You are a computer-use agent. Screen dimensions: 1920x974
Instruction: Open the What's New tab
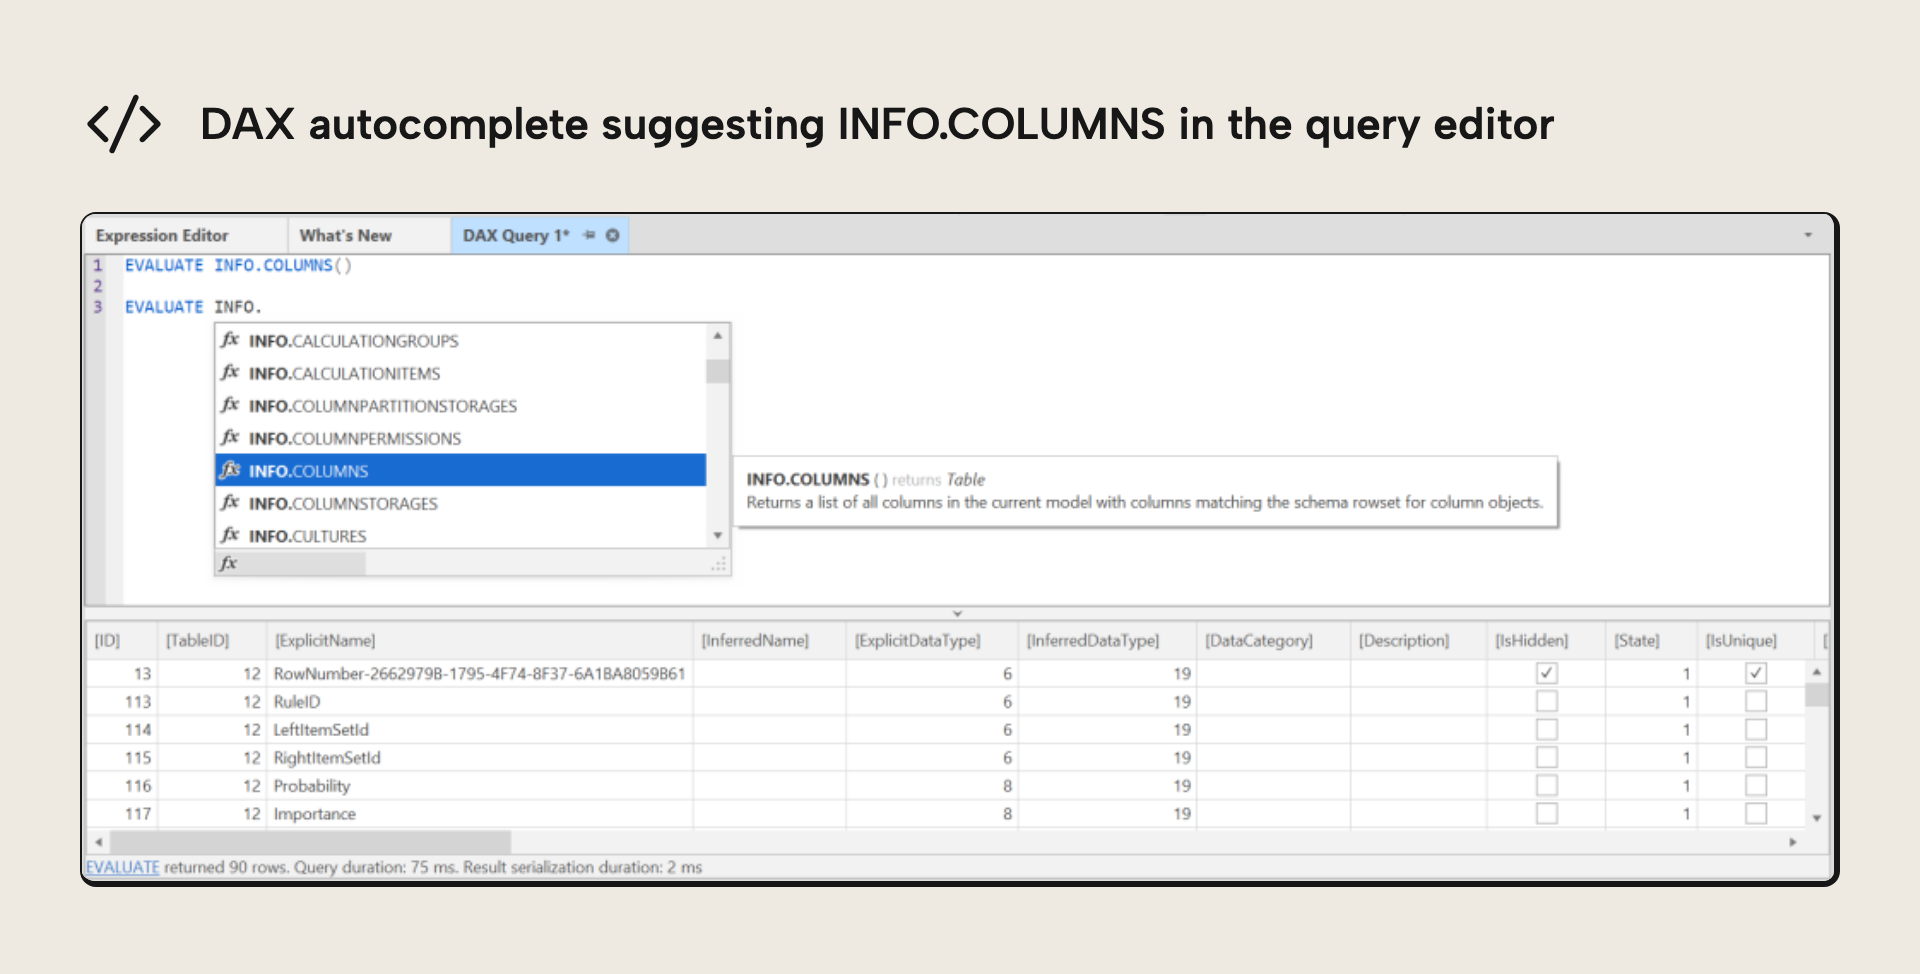(x=346, y=235)
